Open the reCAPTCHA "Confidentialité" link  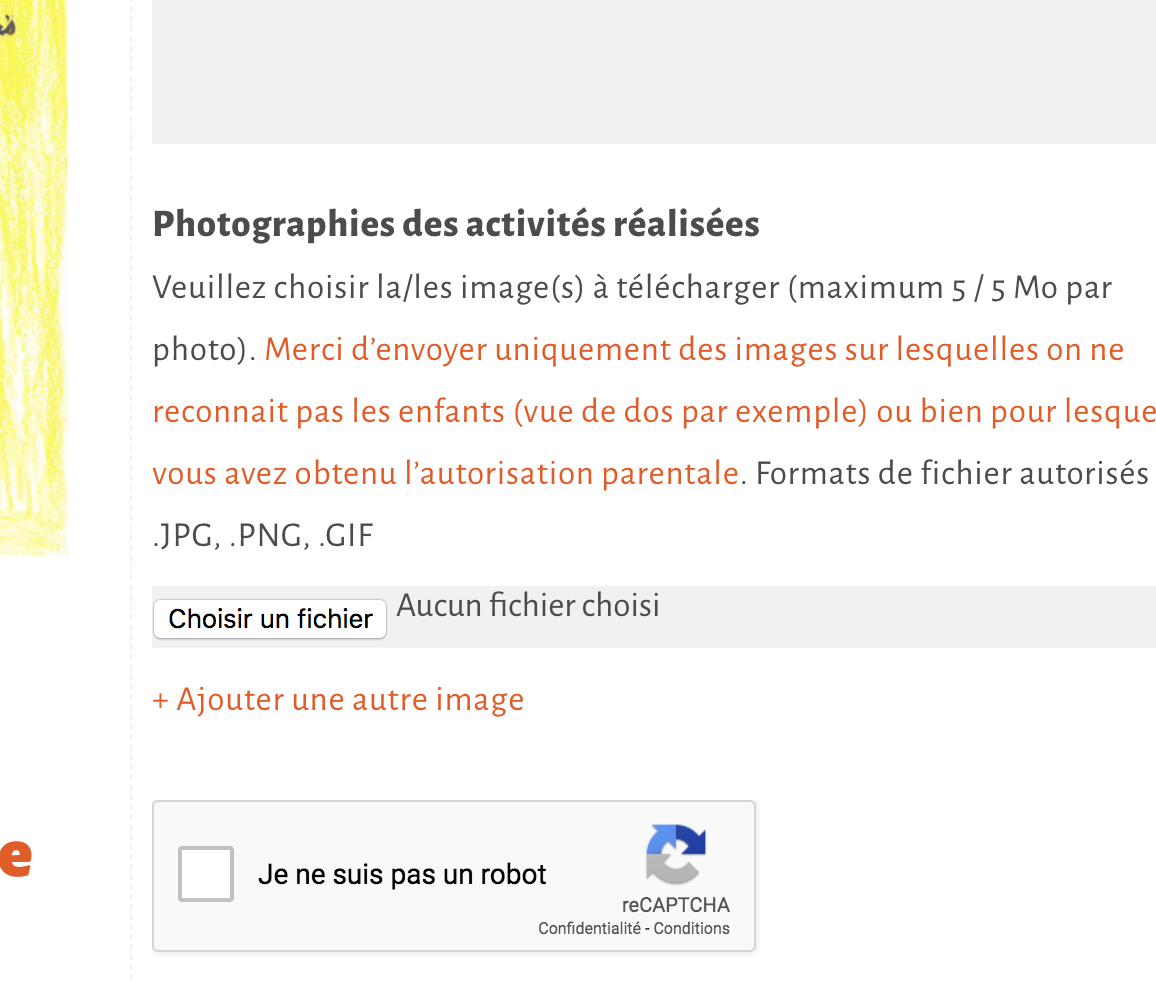[x=590, y=929]
